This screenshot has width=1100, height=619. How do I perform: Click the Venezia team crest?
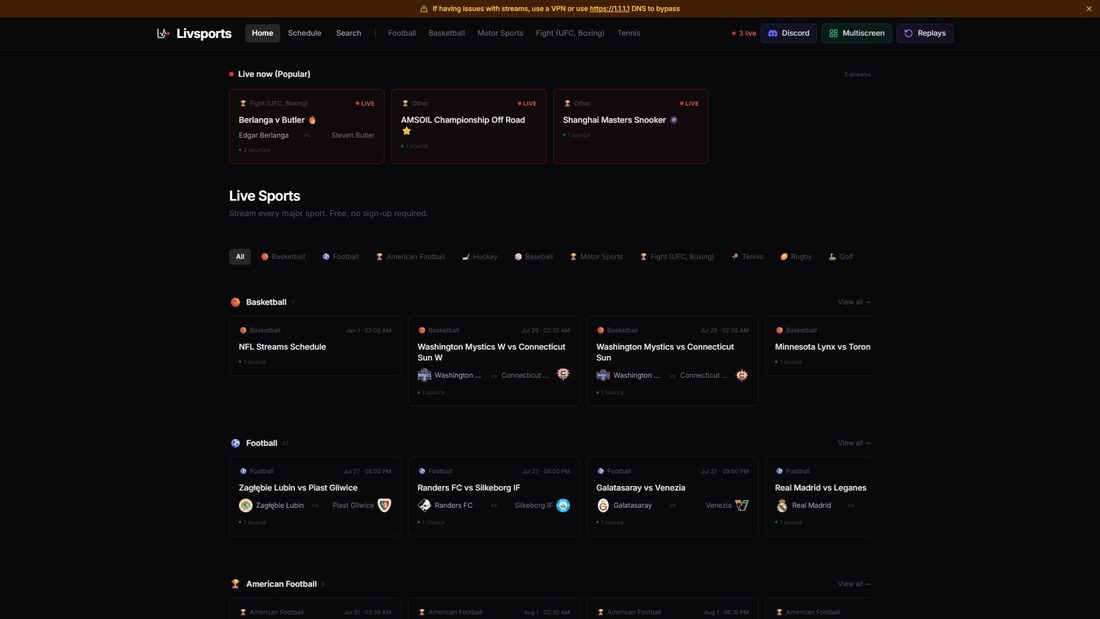pos(742,505)
